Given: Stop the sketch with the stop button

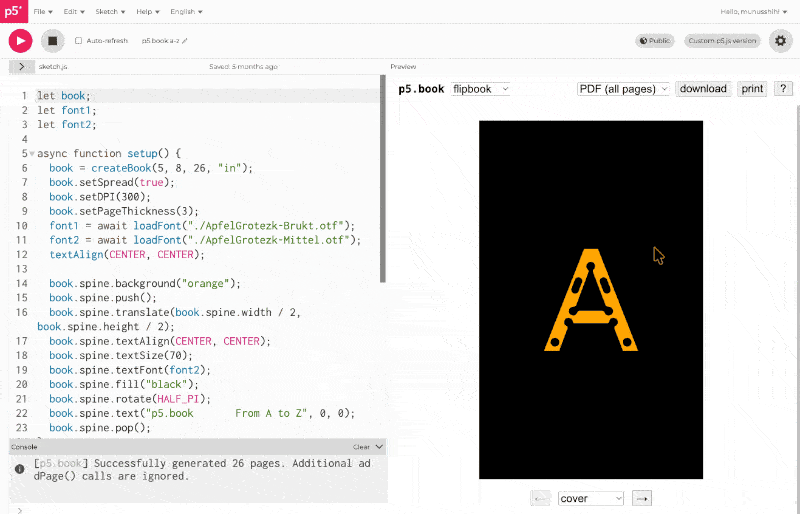Looking at the screenshot, I should pyautogui.click(x=53, y=41).
